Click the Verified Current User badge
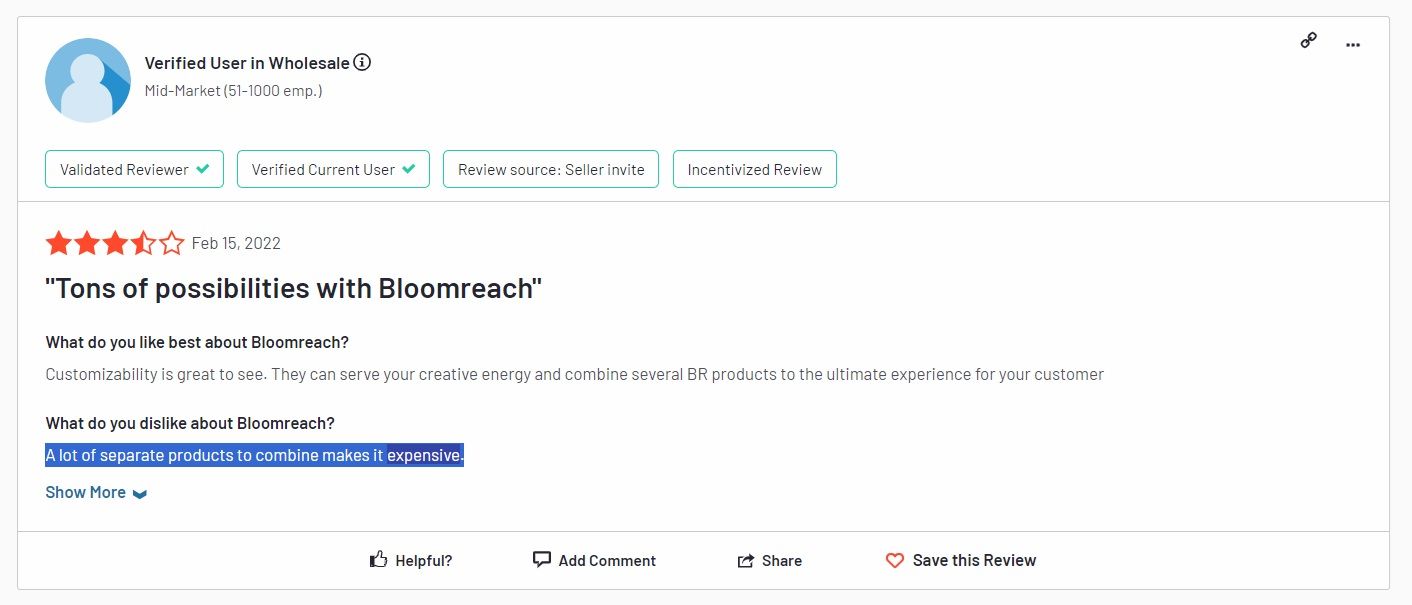The image size is (1412, 605). click(x=333, y=169)
